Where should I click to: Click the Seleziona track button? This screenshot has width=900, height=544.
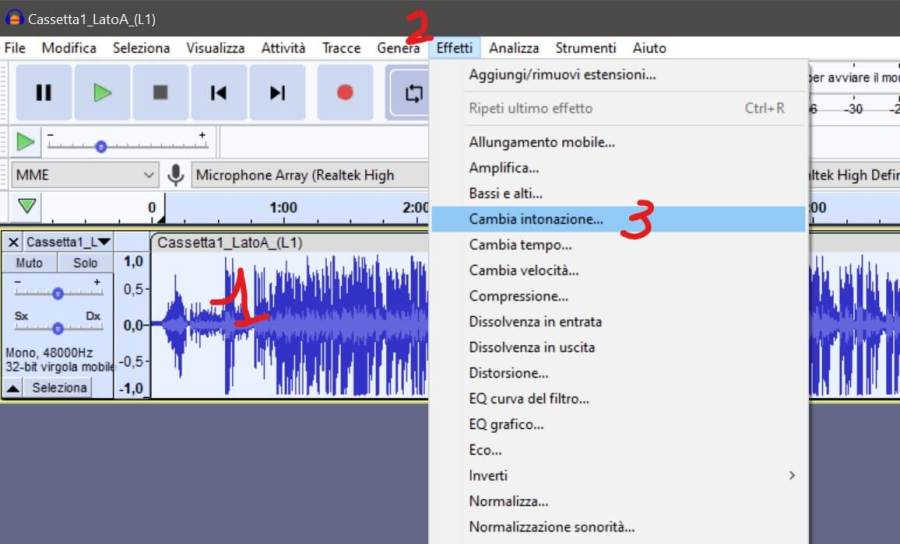click(60, 387)
